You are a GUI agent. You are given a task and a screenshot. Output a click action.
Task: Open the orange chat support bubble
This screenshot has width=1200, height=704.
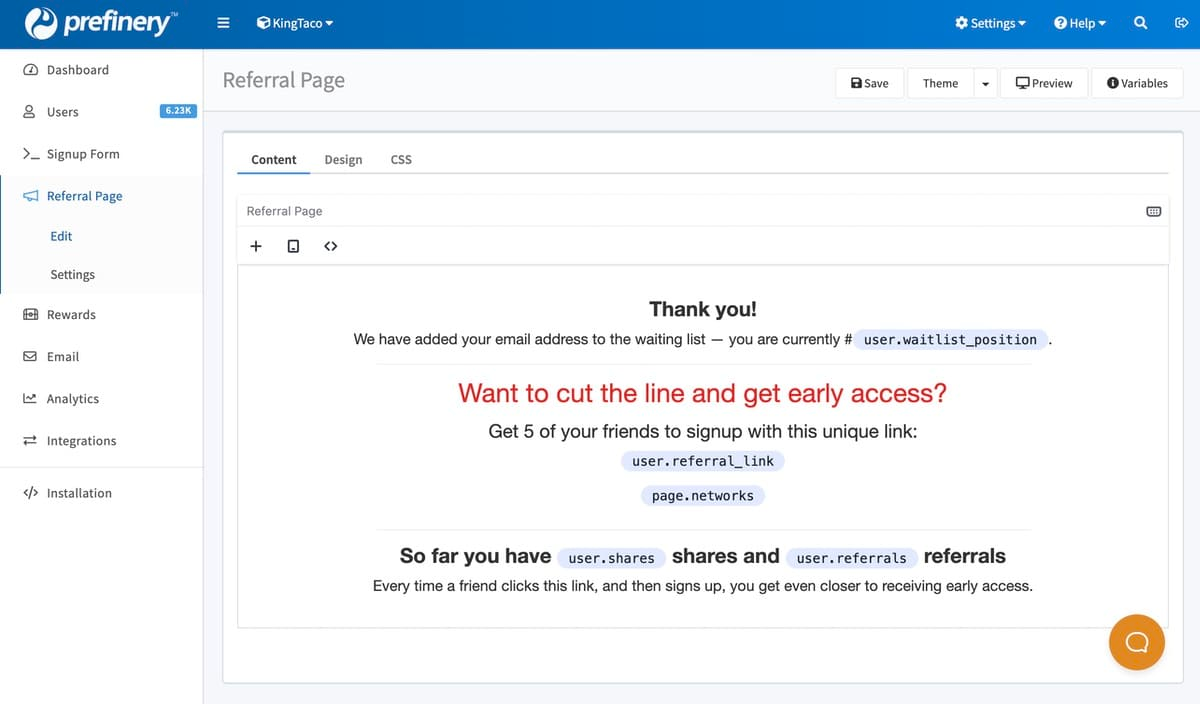click(1137, 642)
